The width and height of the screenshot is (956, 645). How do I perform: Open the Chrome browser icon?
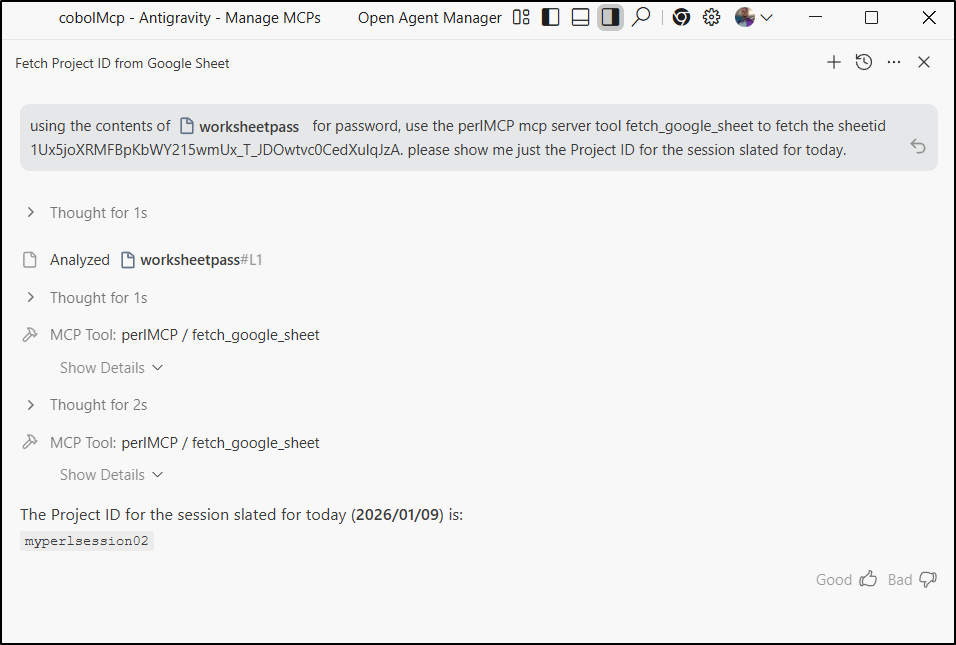point(681,17)
